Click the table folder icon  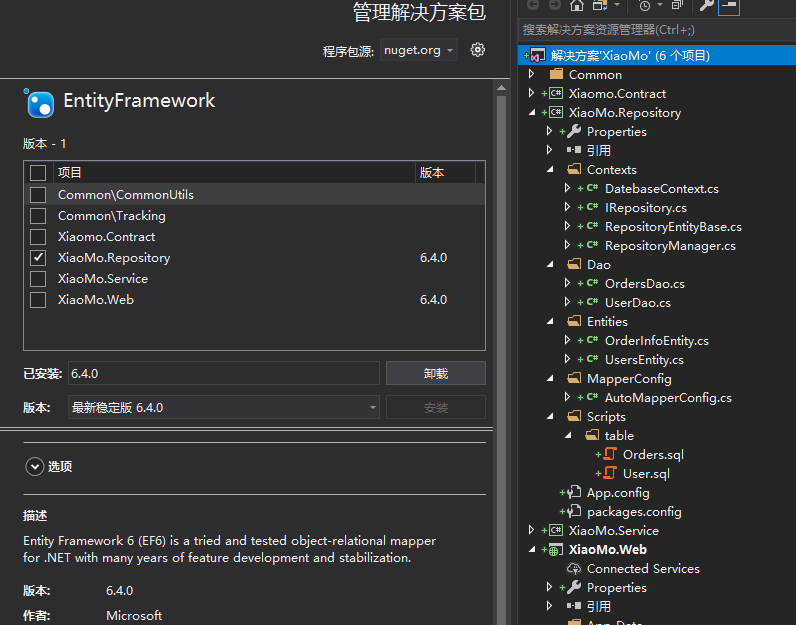pyautogui.click(x=592, y=435)
